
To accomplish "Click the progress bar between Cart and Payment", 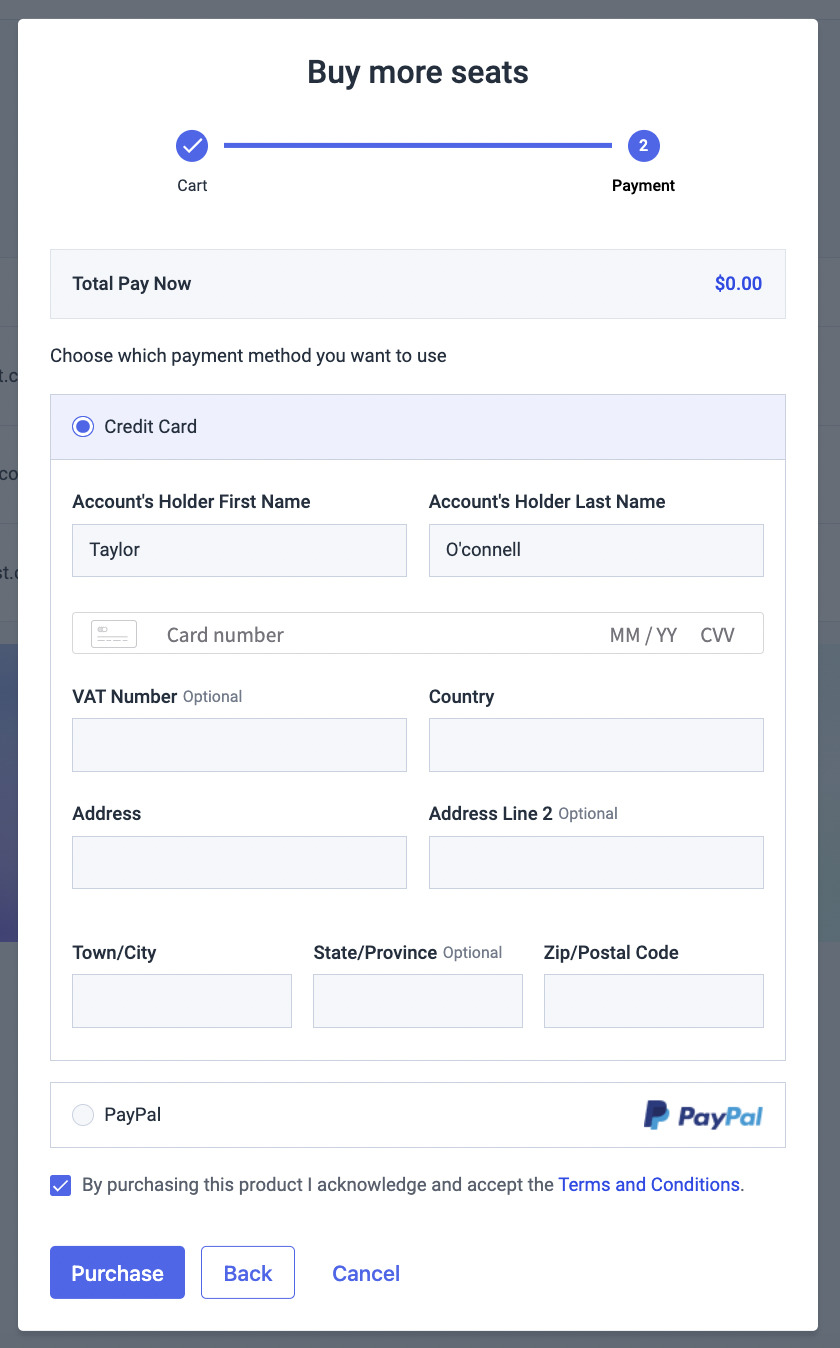I will [418, 146].
